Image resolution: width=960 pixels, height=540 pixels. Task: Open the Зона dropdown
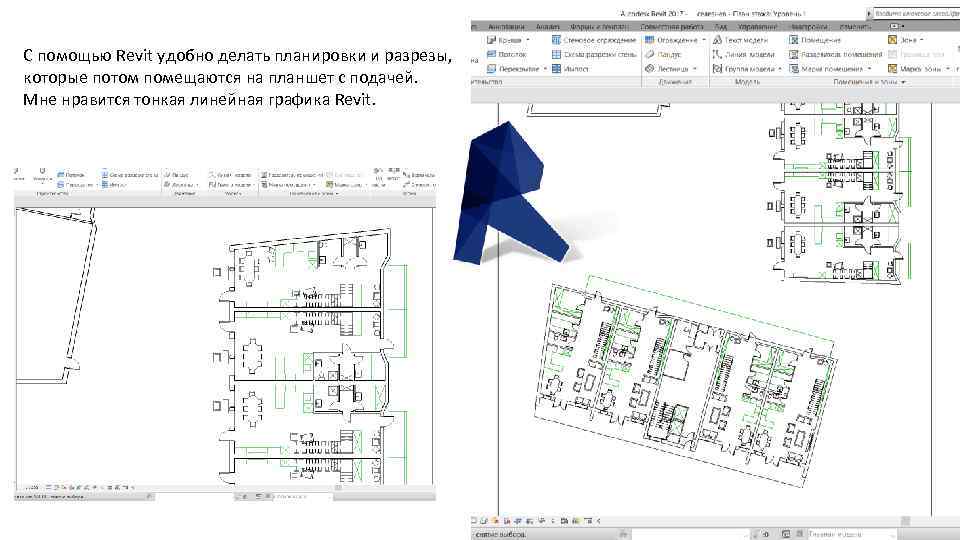point(921,40)
